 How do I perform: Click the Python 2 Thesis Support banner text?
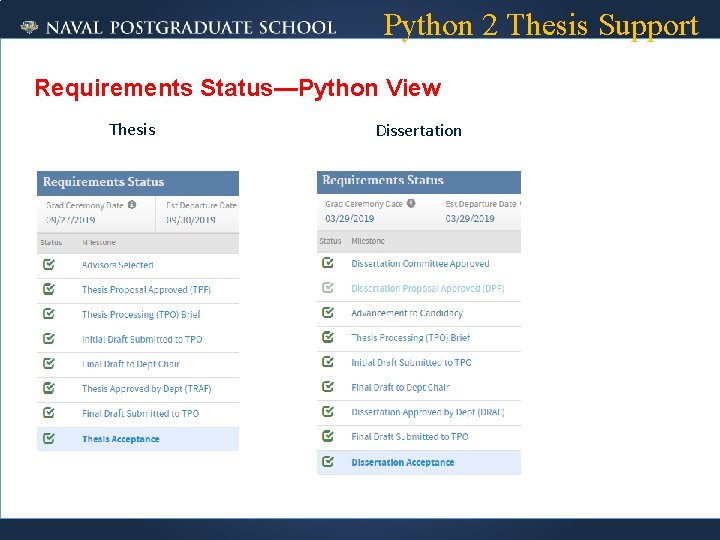coord(541,26)
